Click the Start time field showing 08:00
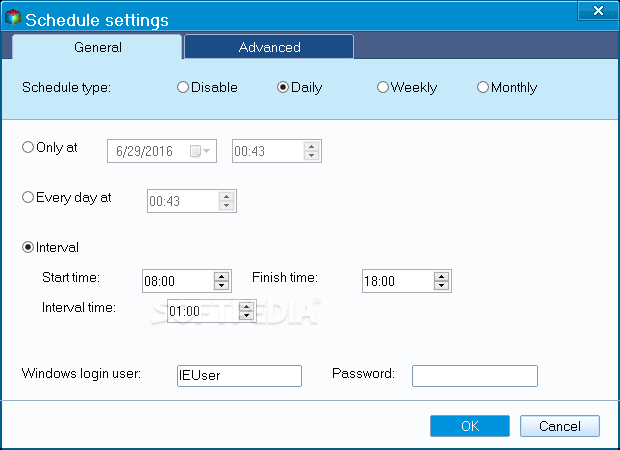Viewport: 620px width, 450px height. coord(178,281)
